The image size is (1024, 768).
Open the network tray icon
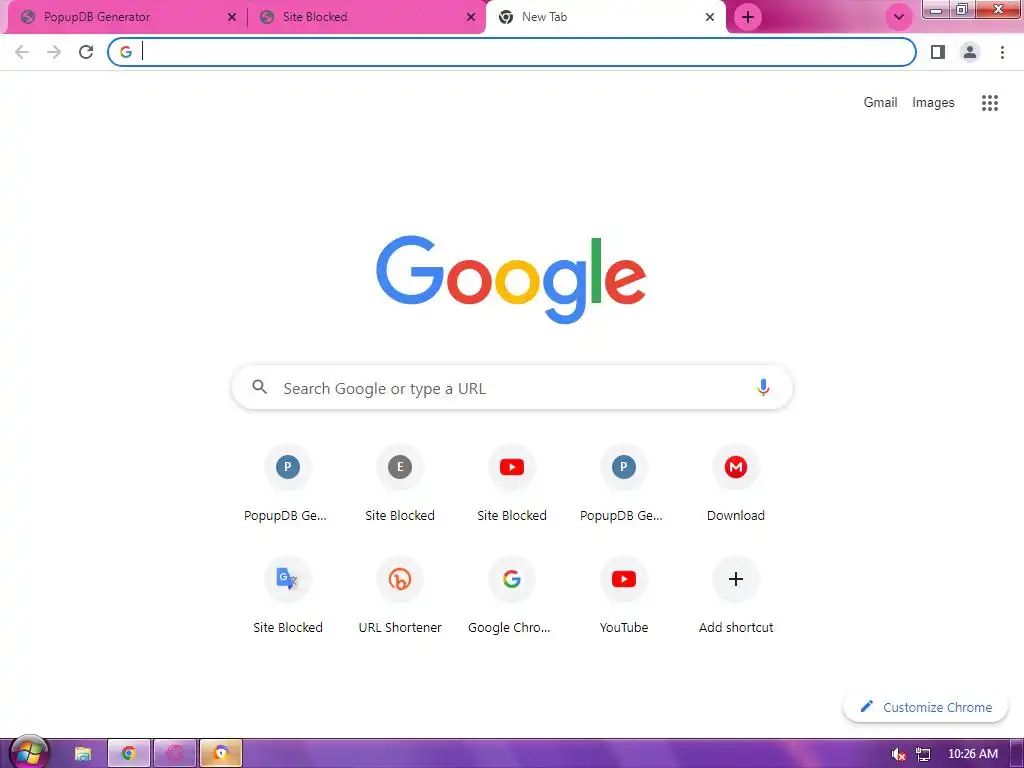(923, 754)
